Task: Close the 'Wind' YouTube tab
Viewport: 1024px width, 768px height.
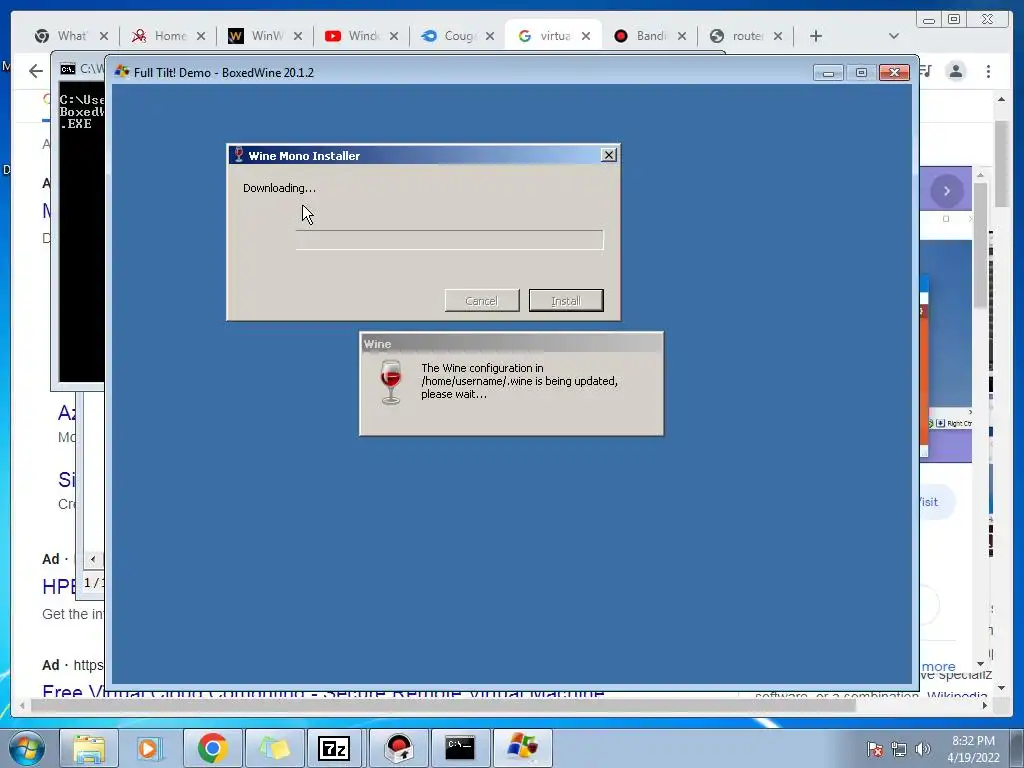Action: point(394,36)
